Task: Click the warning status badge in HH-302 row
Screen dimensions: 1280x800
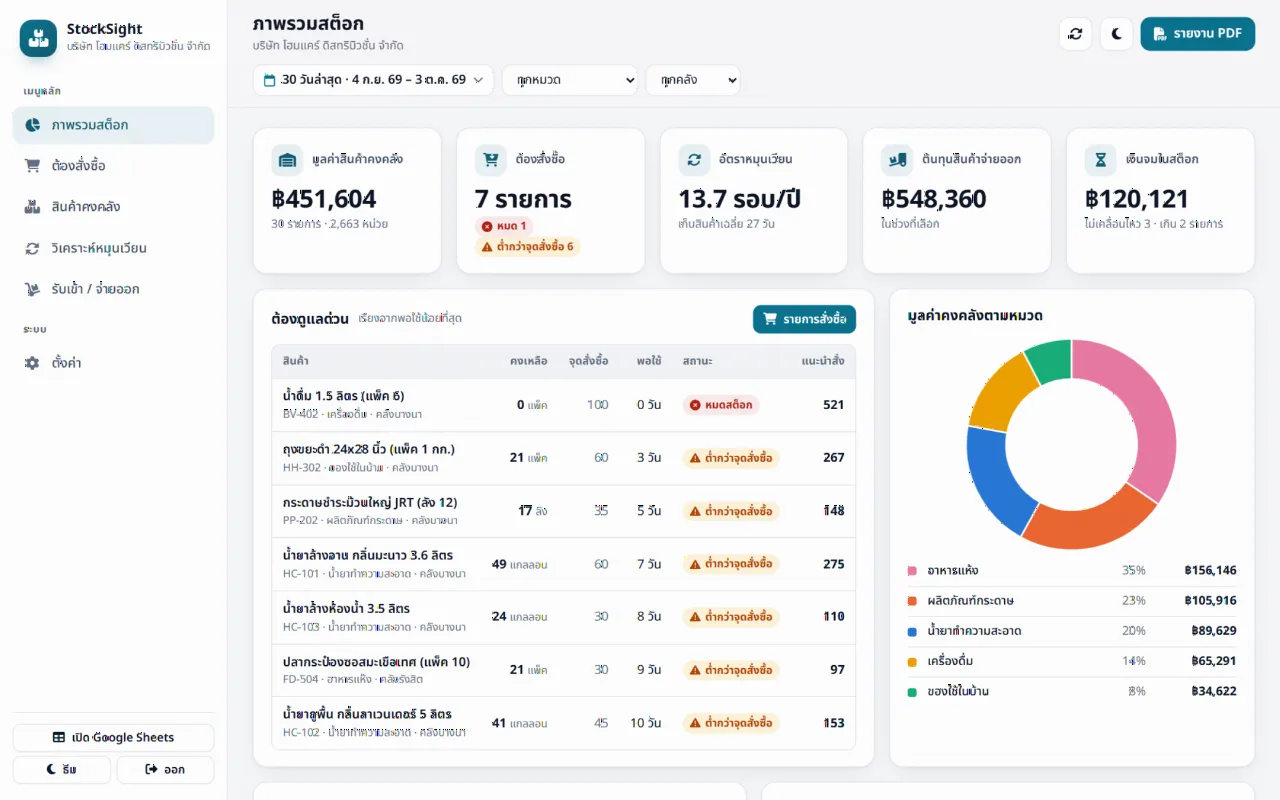Action: 731,458
